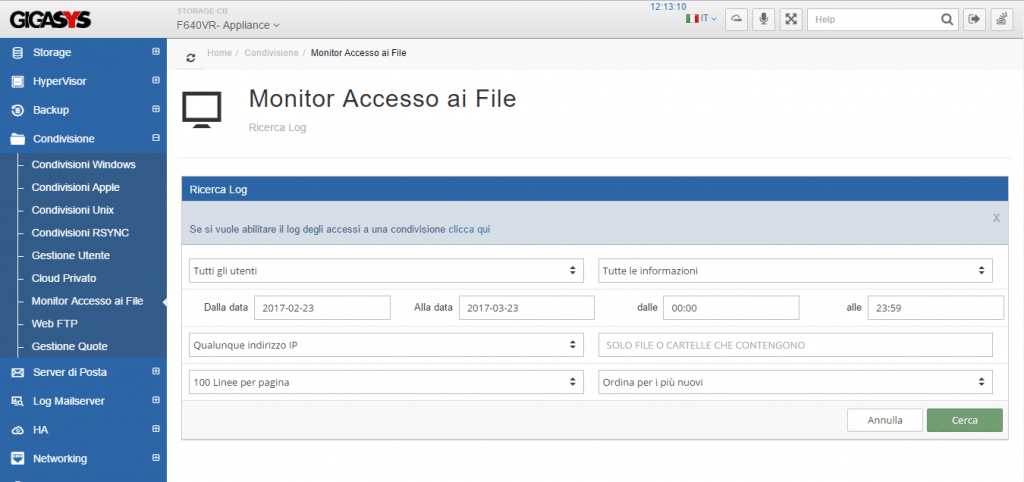Screen dimensions: 1024x482
Task: Follow the 'clicca qui' link
Action: point(469,229)
